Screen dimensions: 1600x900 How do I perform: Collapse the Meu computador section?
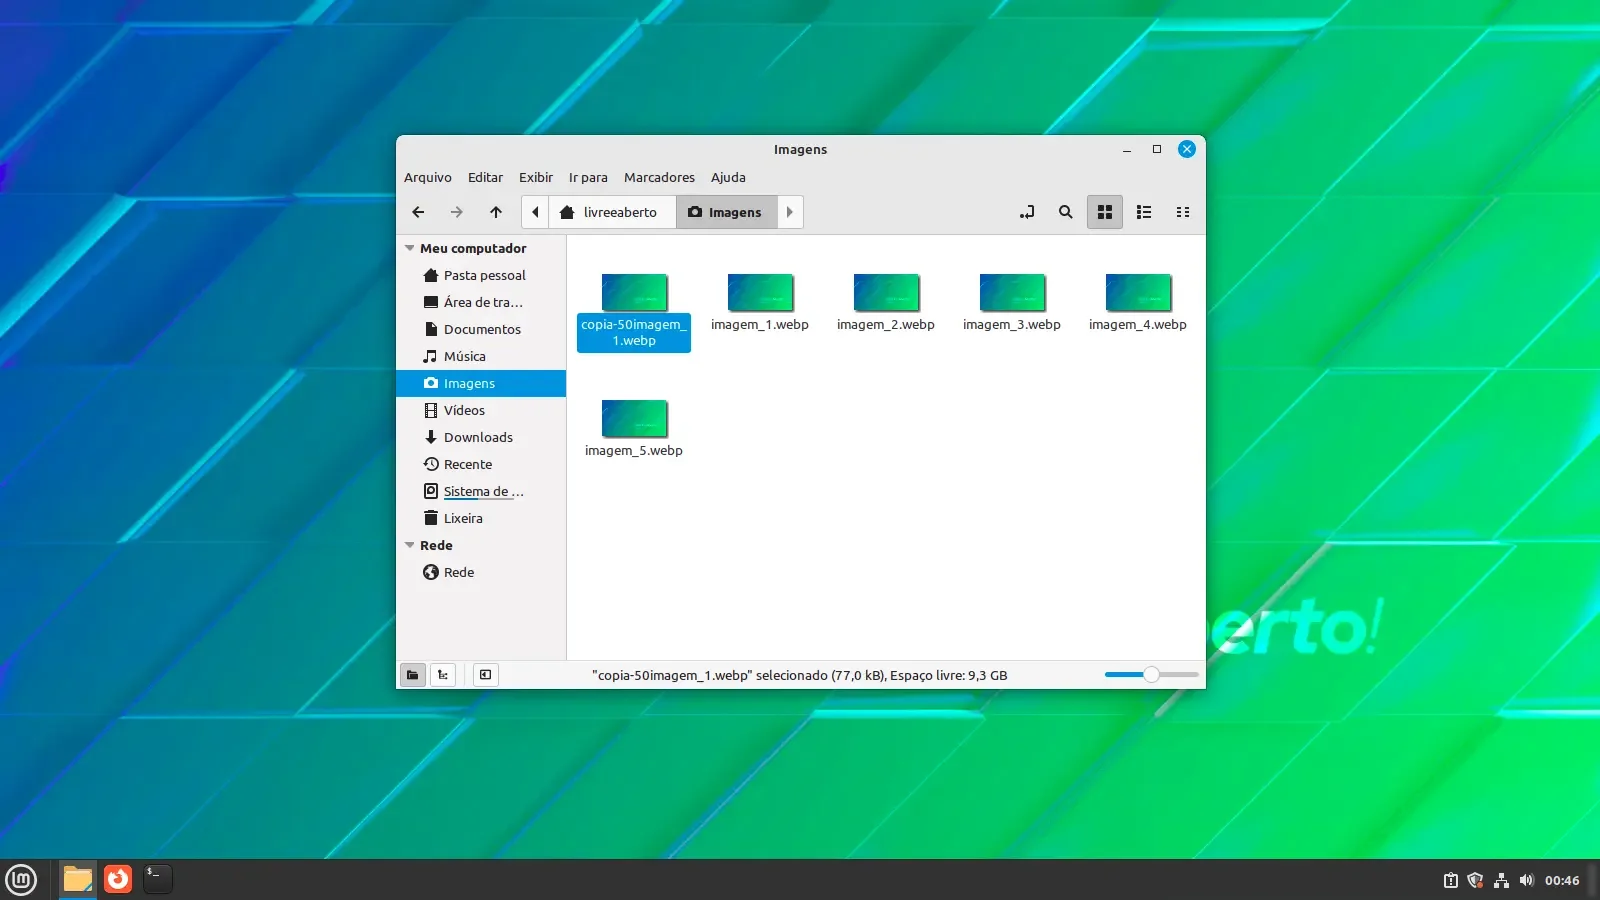tap(410, 248)
